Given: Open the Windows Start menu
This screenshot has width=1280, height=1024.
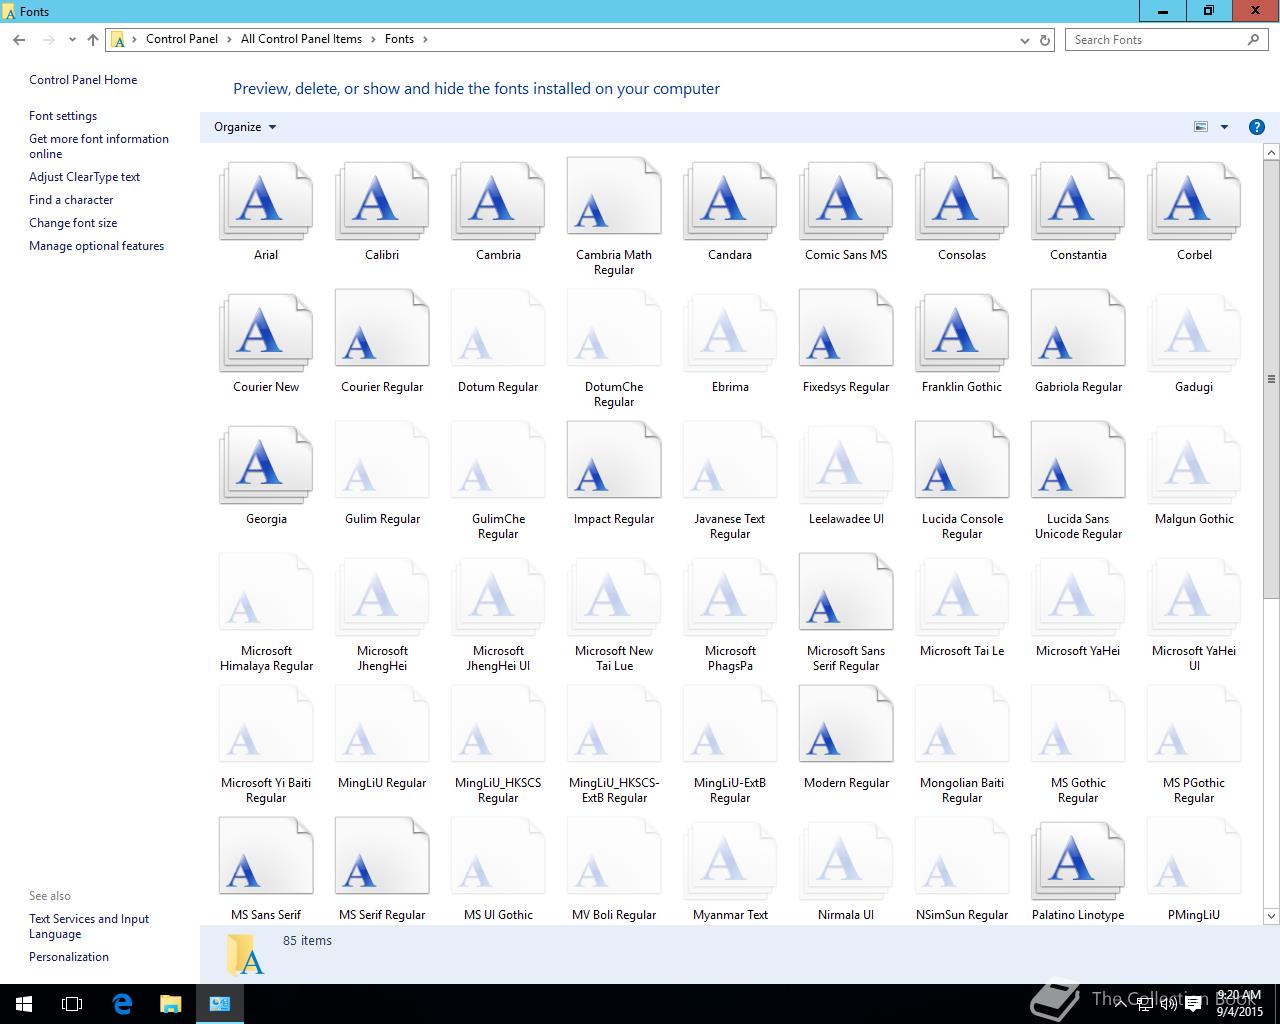Looking at the screenshot, I should tap(24, 1004).
